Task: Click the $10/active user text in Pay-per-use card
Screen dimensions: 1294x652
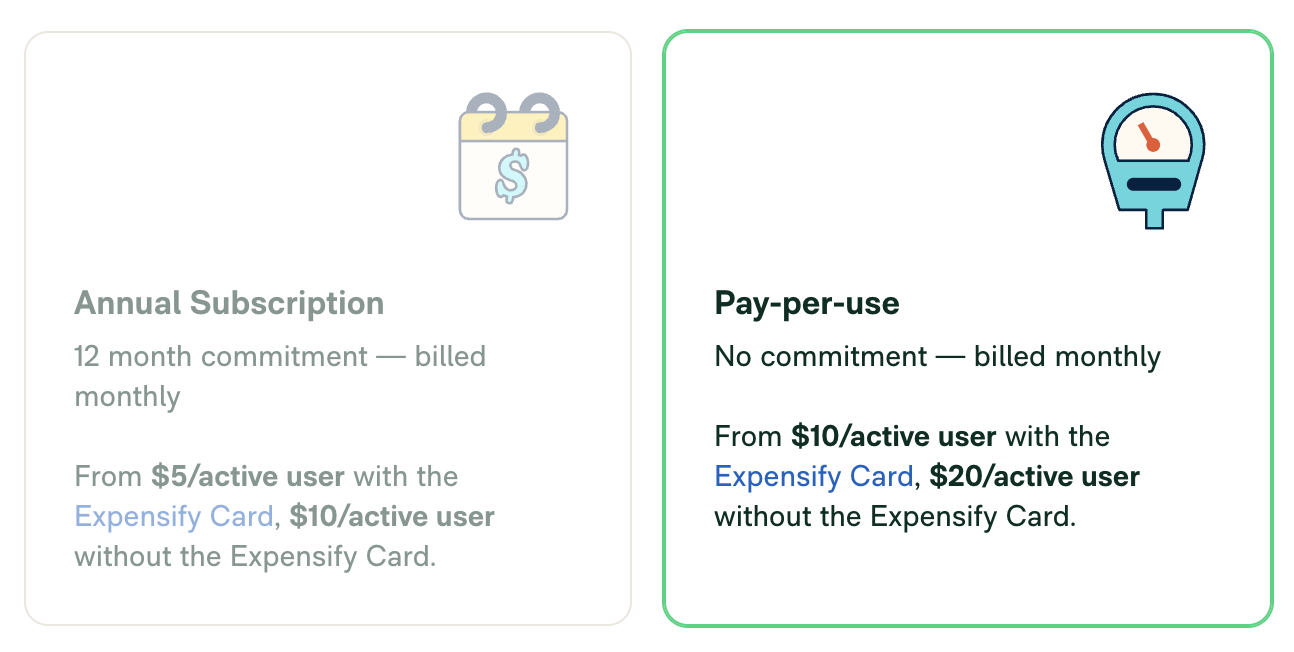Action: (894, 437)
